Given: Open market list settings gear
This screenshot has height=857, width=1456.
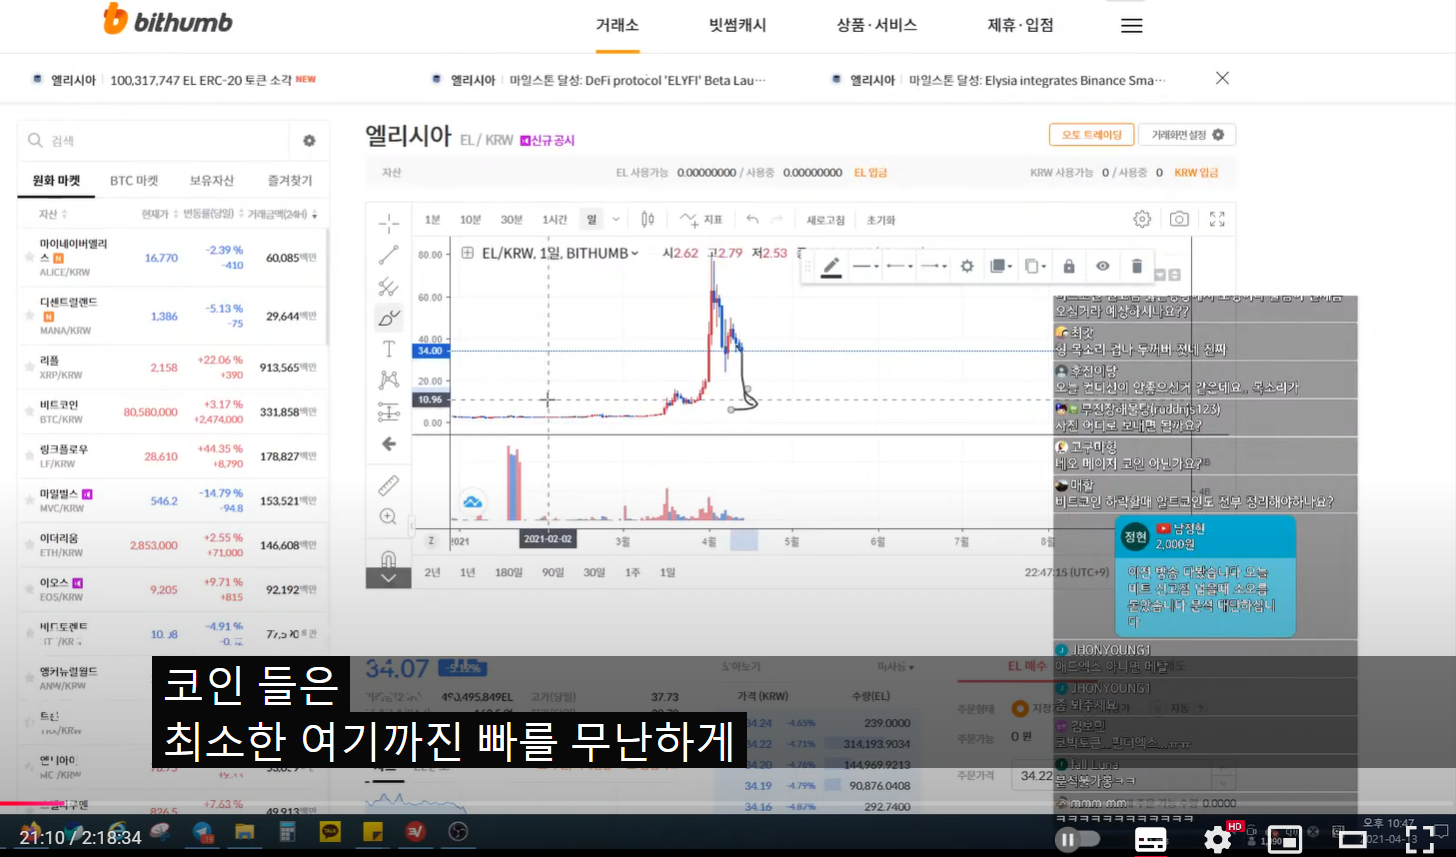Looking at the screenshot, I should point(309,141).
